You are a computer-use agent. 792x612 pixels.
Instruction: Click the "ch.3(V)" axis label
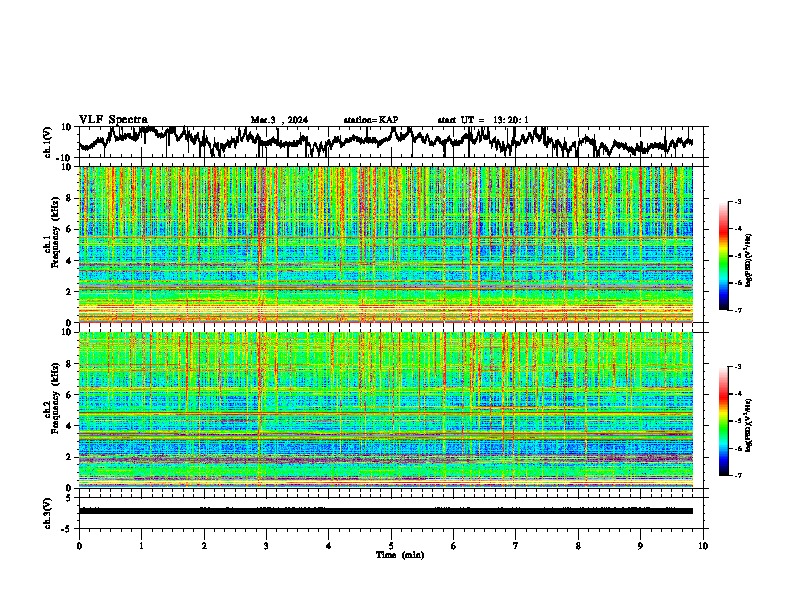point(48,513)
